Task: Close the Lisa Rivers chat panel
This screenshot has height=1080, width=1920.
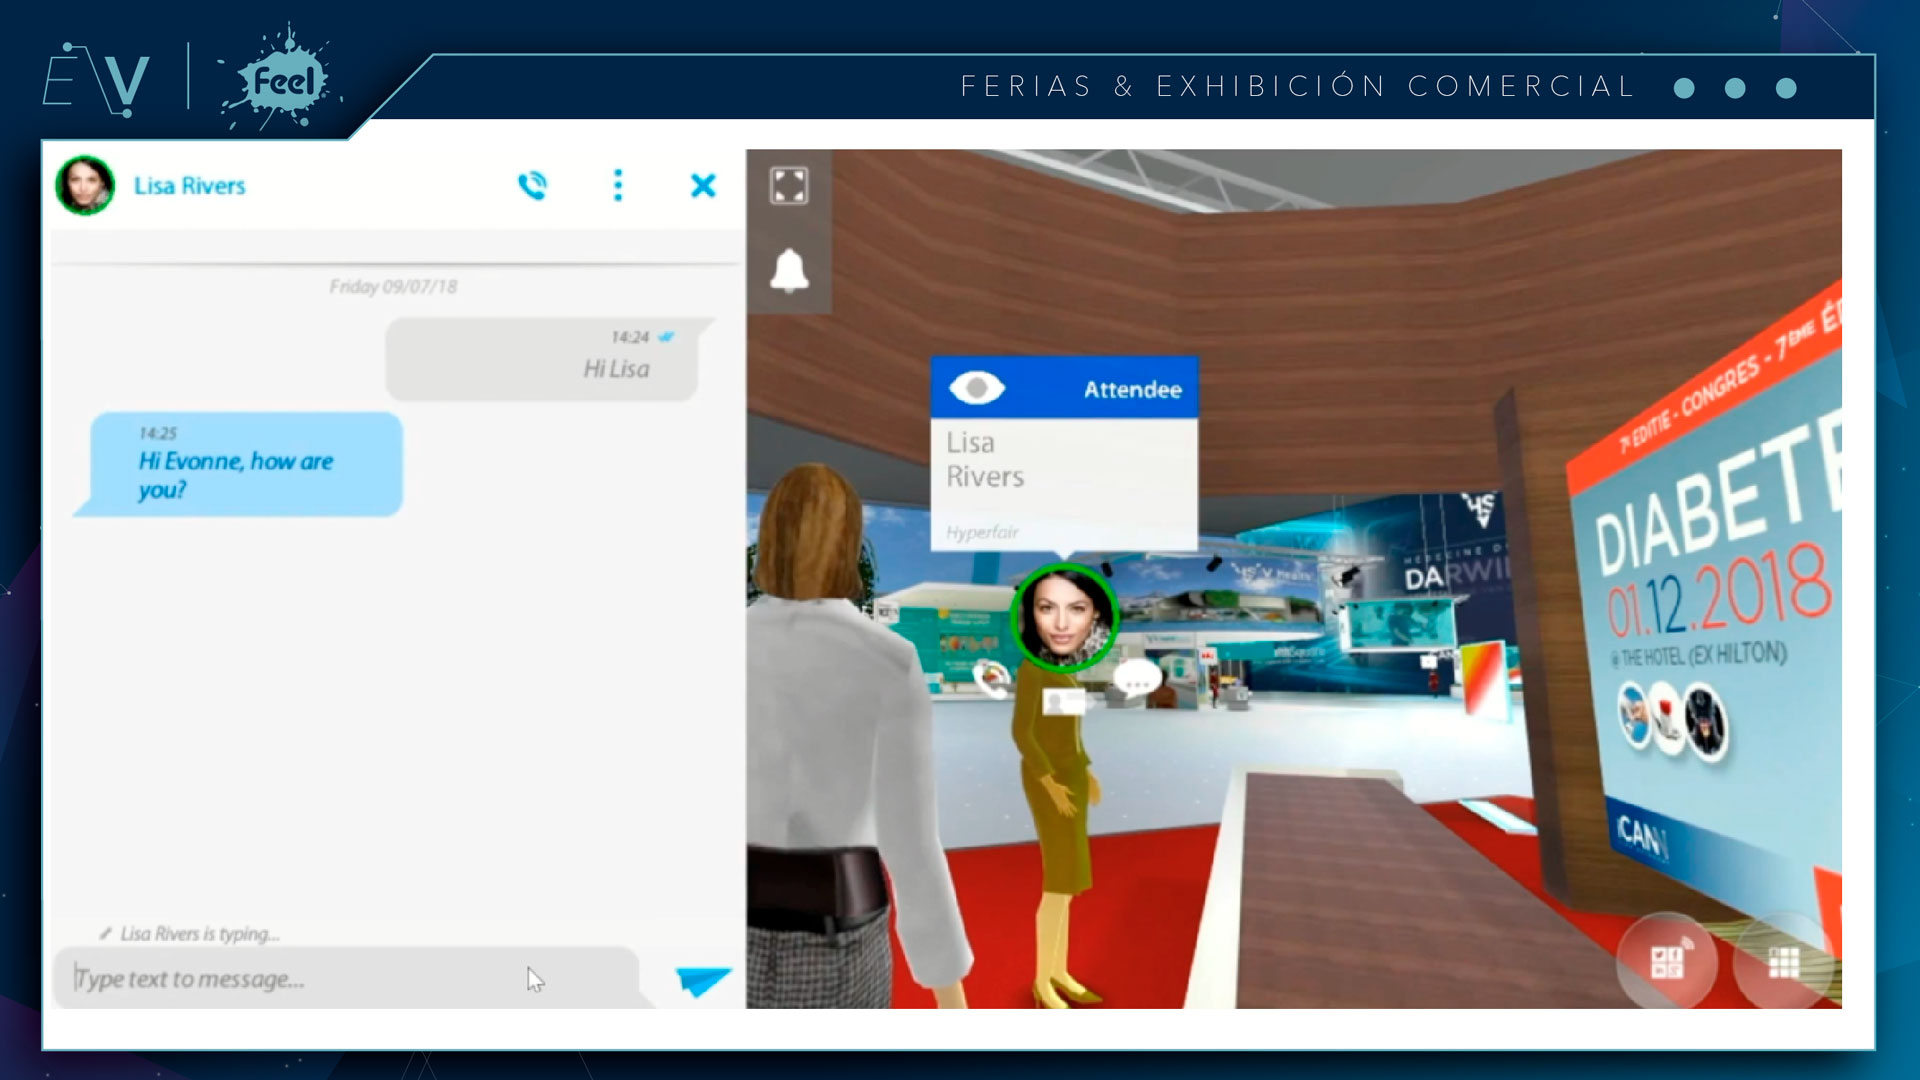Action: tap(703, 185)
